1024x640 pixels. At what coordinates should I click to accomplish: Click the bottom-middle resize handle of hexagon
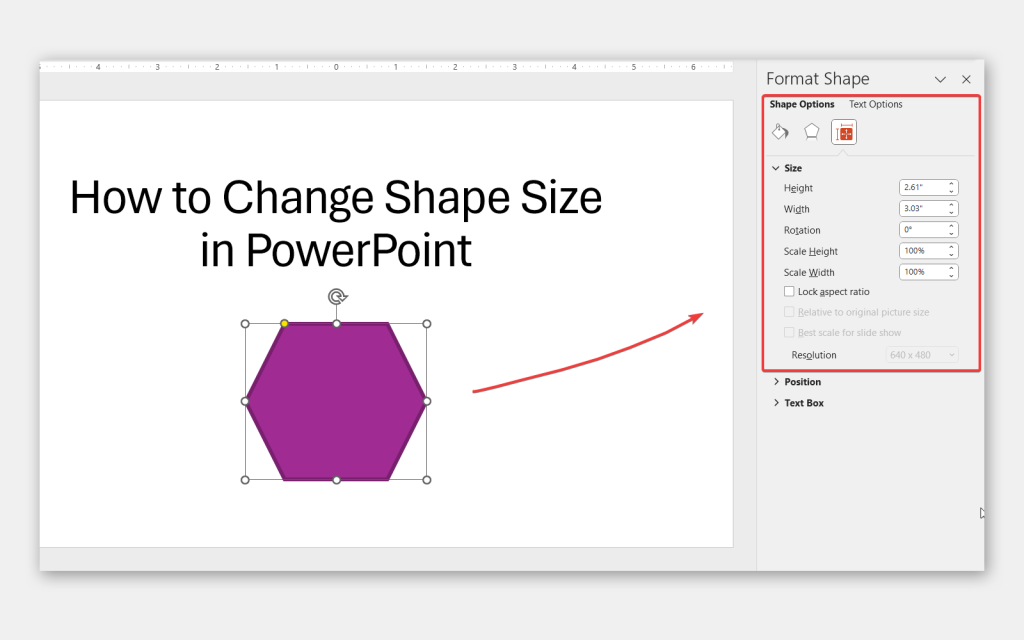336,480
